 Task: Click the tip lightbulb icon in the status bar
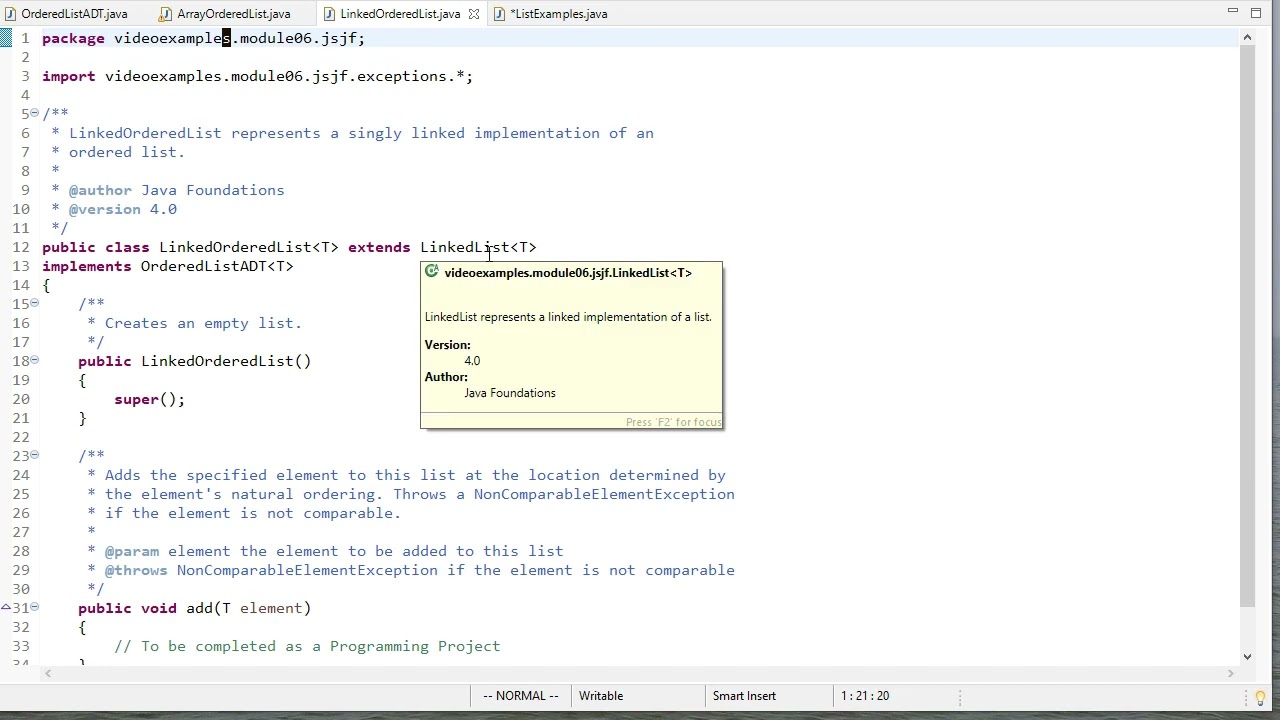click(1261, 697)
